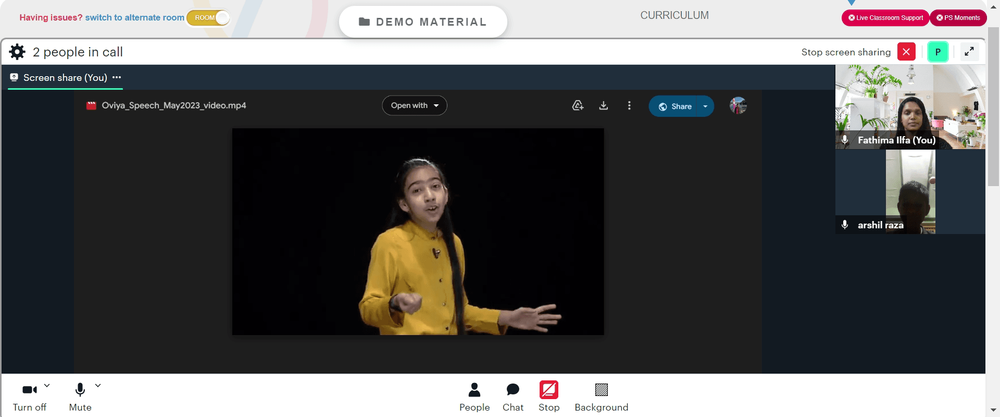Click the red stop screen sharing X

(906, 52)
